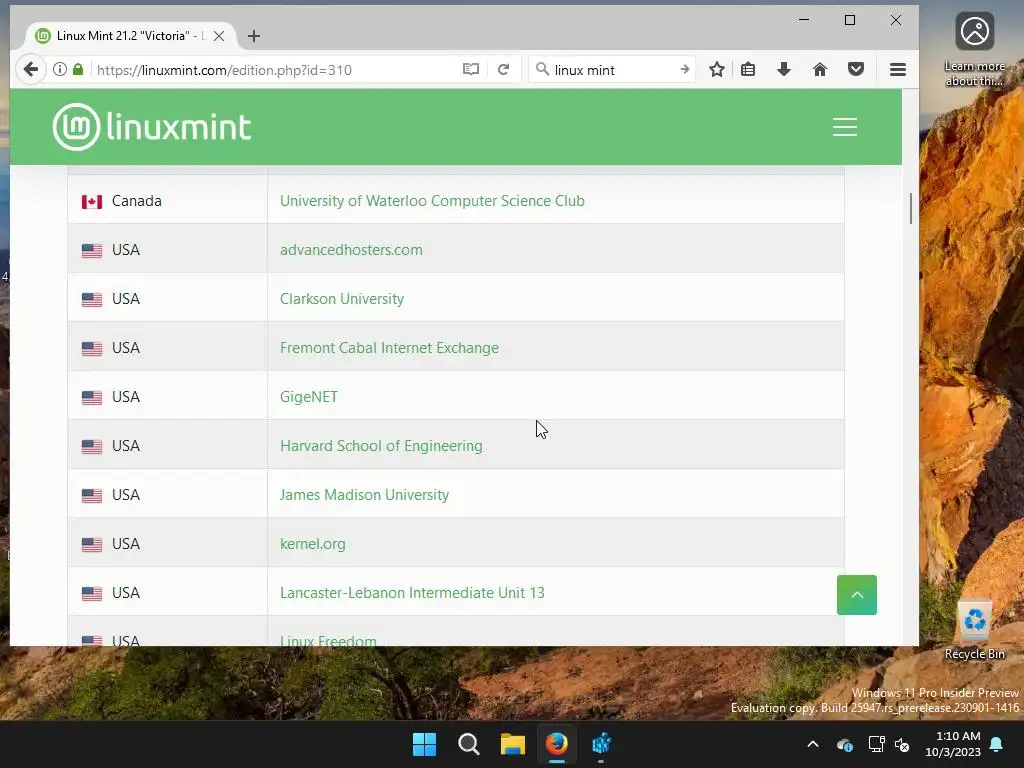The width and height of the screenshot is (1024, 768).
Task: Show hidden system tray icons chevron
Action: (x=813, y=744)
